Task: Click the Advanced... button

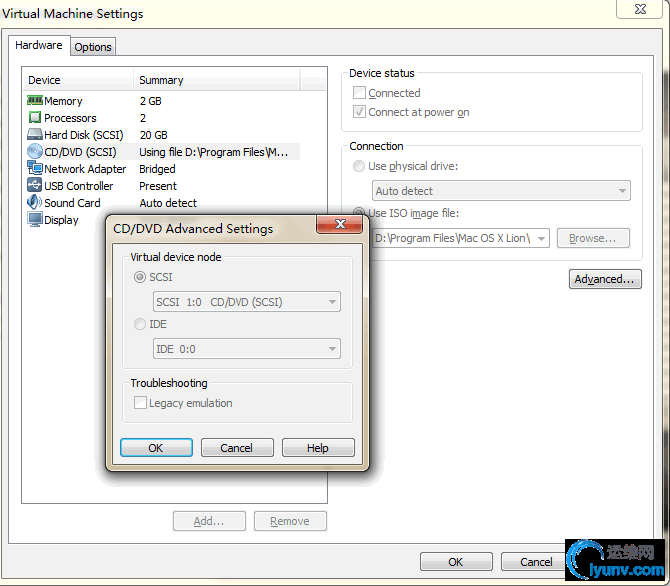Action: (x=605, y=279)
